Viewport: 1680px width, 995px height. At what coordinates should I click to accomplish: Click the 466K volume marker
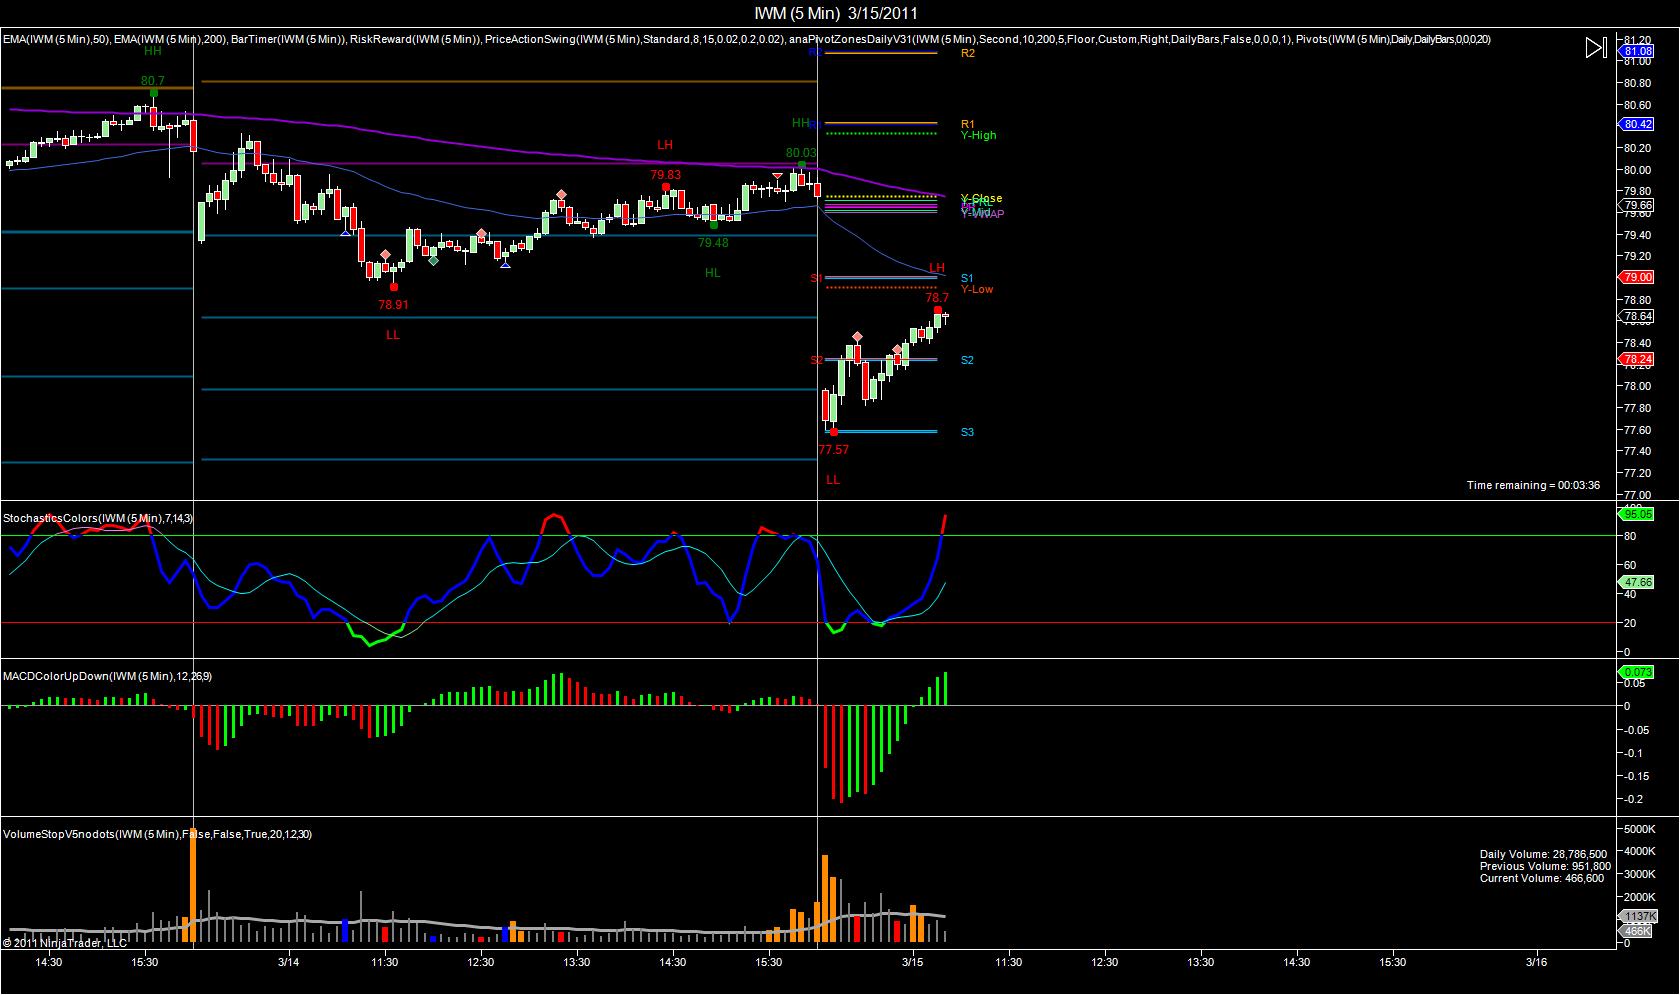1635,931
